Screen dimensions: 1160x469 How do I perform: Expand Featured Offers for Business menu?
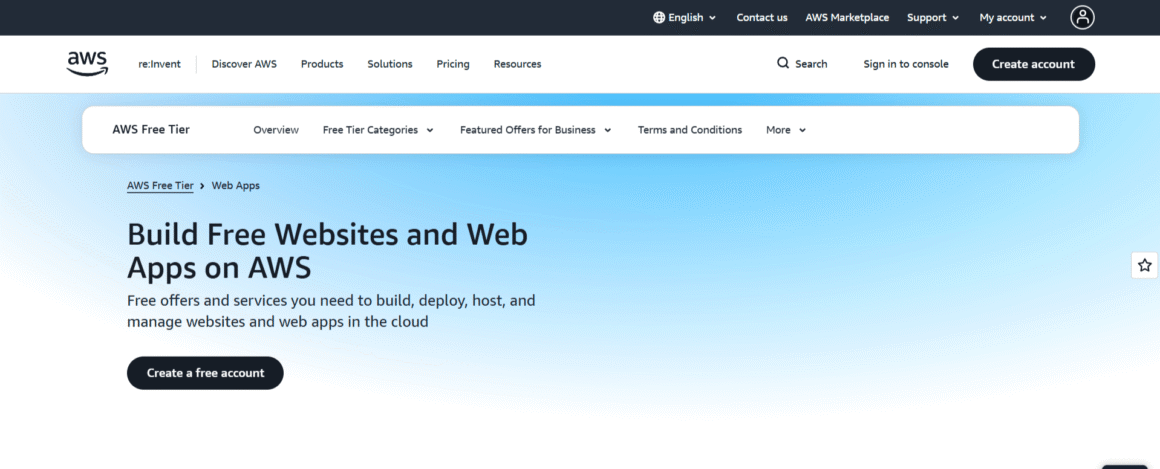coord(536,130)
